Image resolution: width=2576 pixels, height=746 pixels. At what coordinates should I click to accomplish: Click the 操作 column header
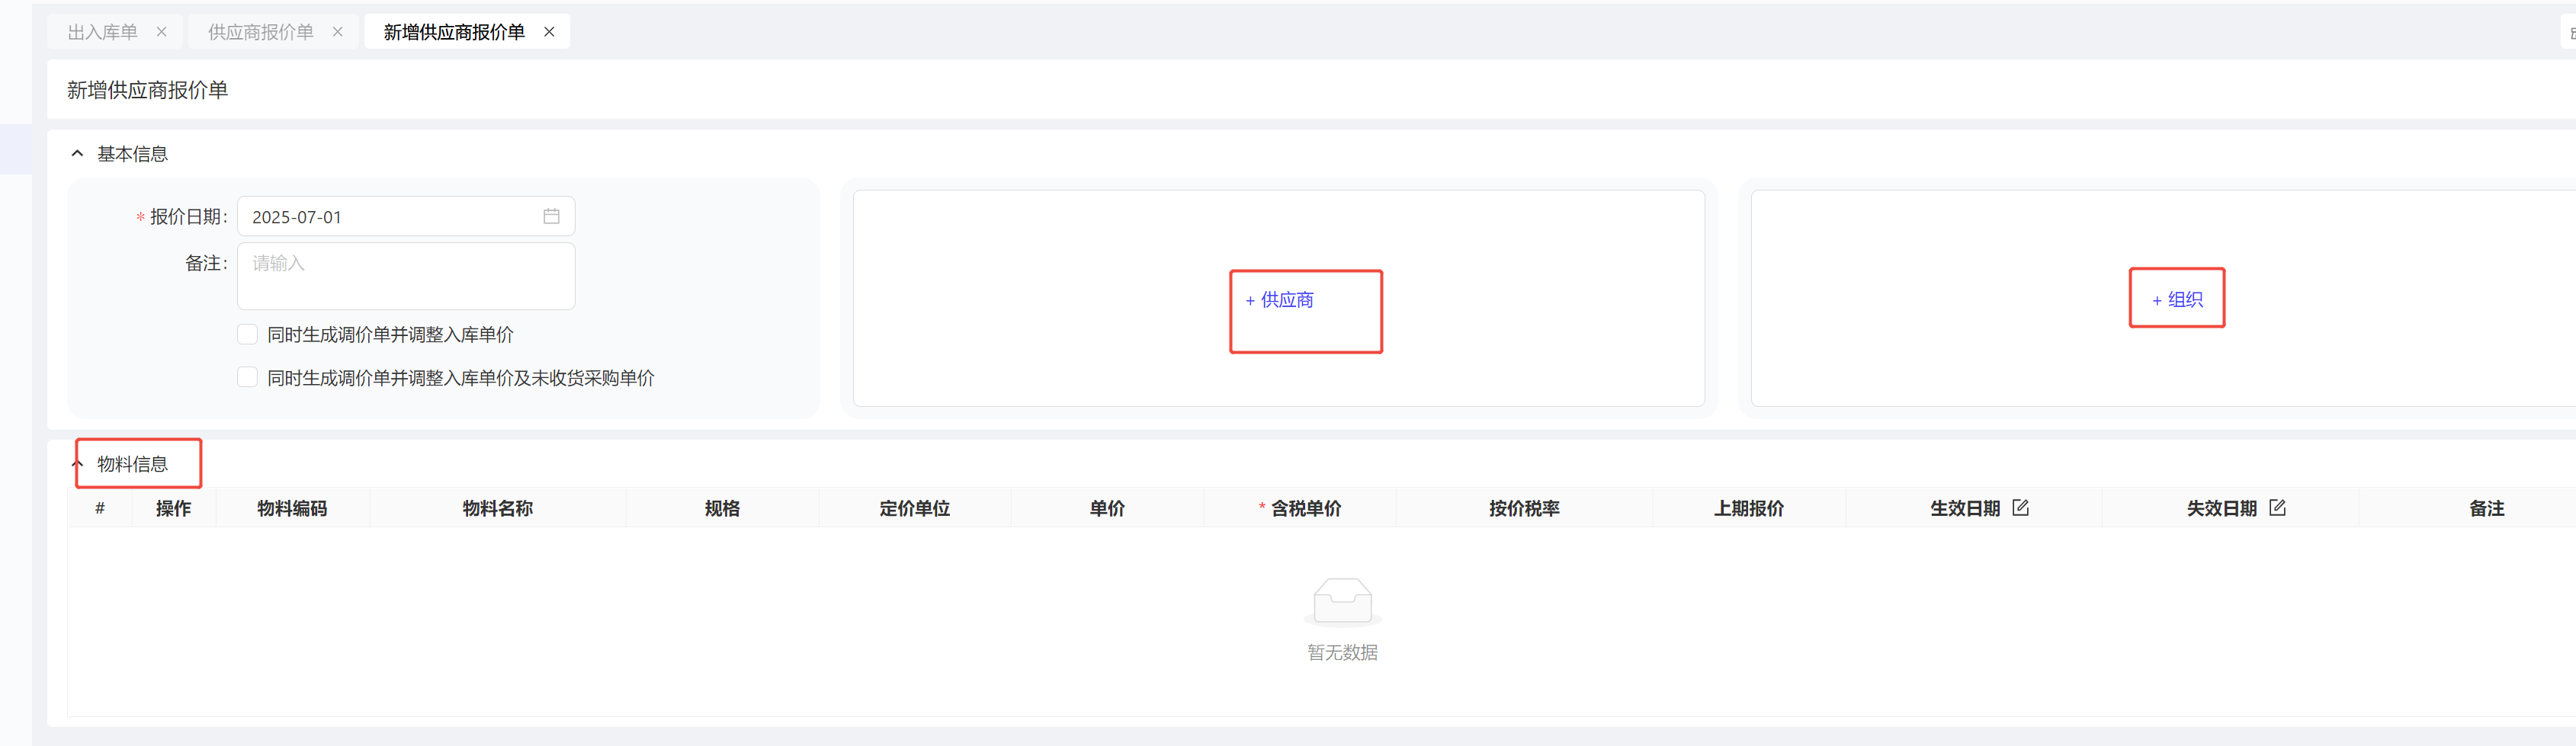[173, 508]
